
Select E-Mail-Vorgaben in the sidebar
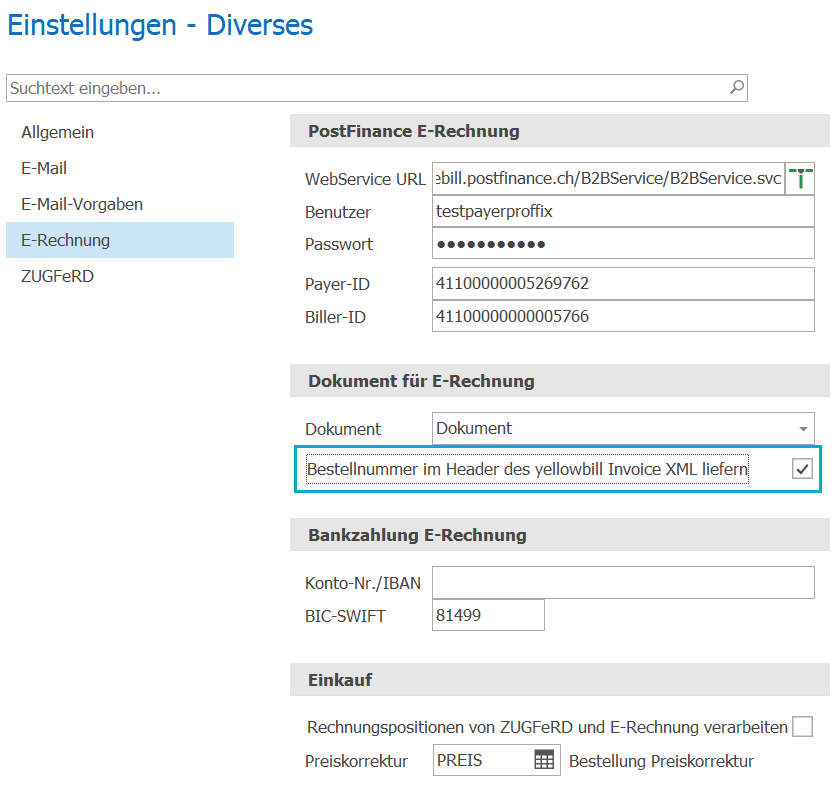[82, 204]
